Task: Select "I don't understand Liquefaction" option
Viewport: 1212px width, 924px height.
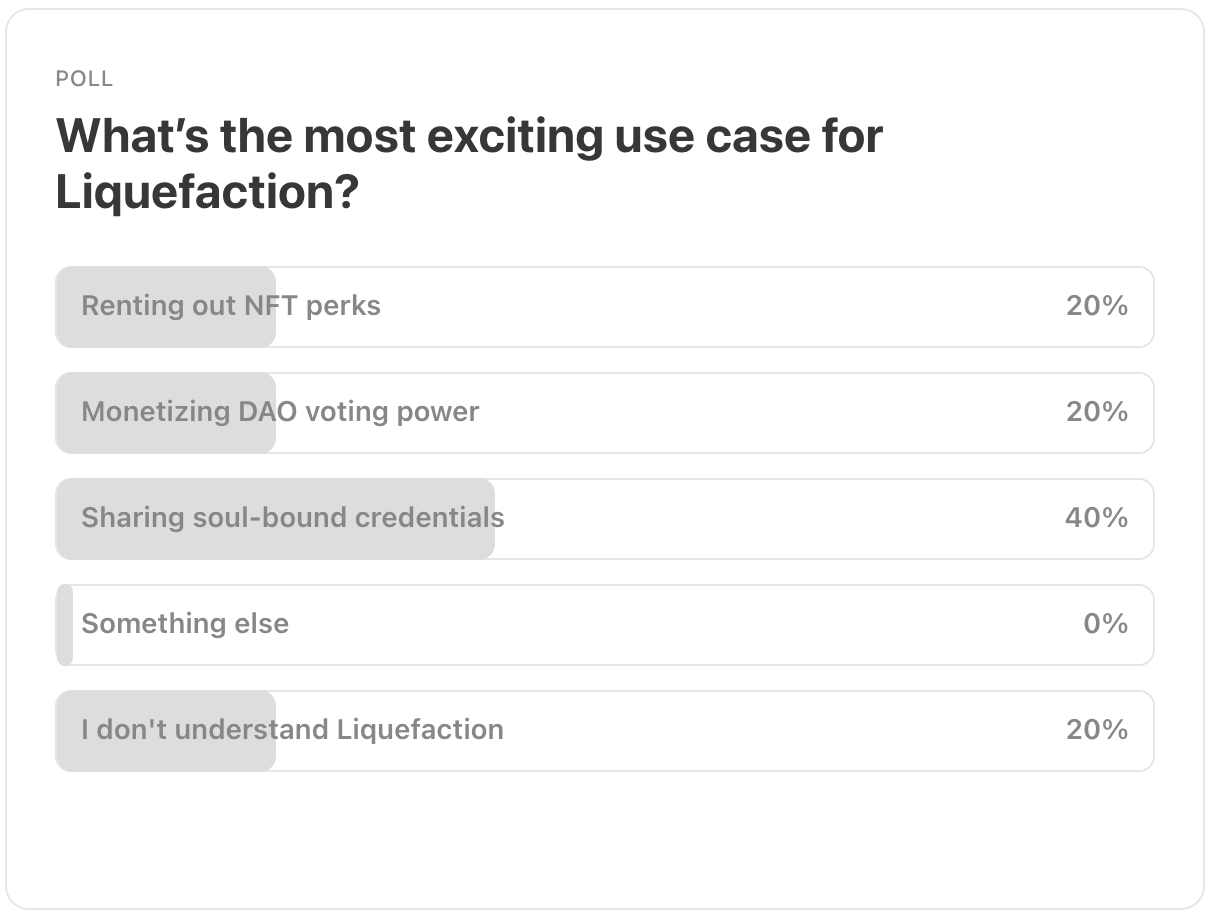Action: 292,730
